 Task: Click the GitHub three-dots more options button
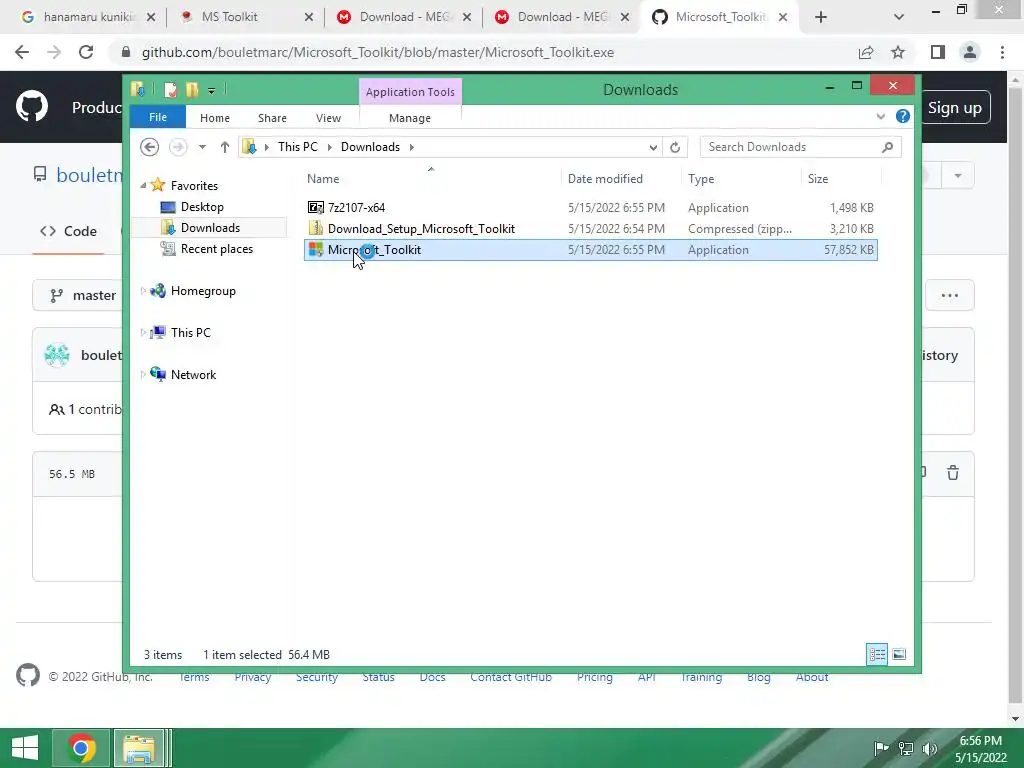[x=950, y=295]
